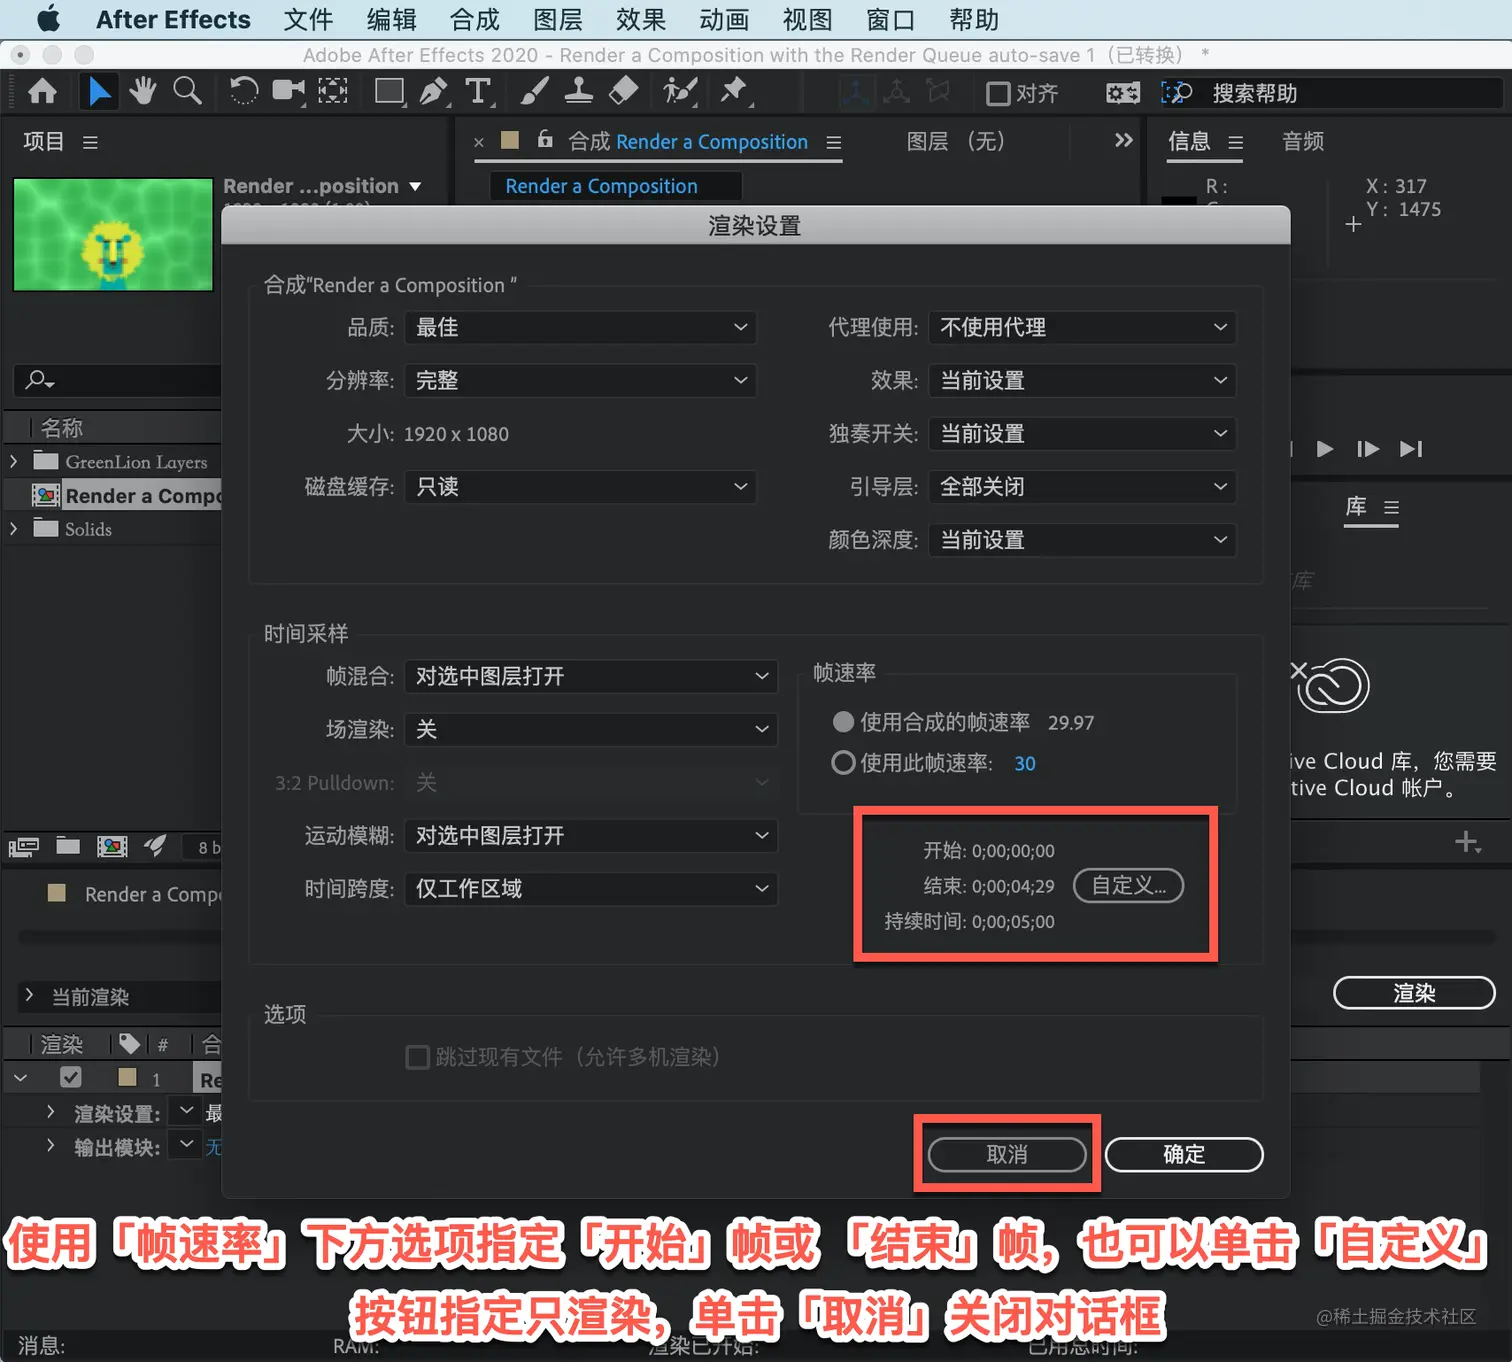Open the Apple menu

(48, 19)
